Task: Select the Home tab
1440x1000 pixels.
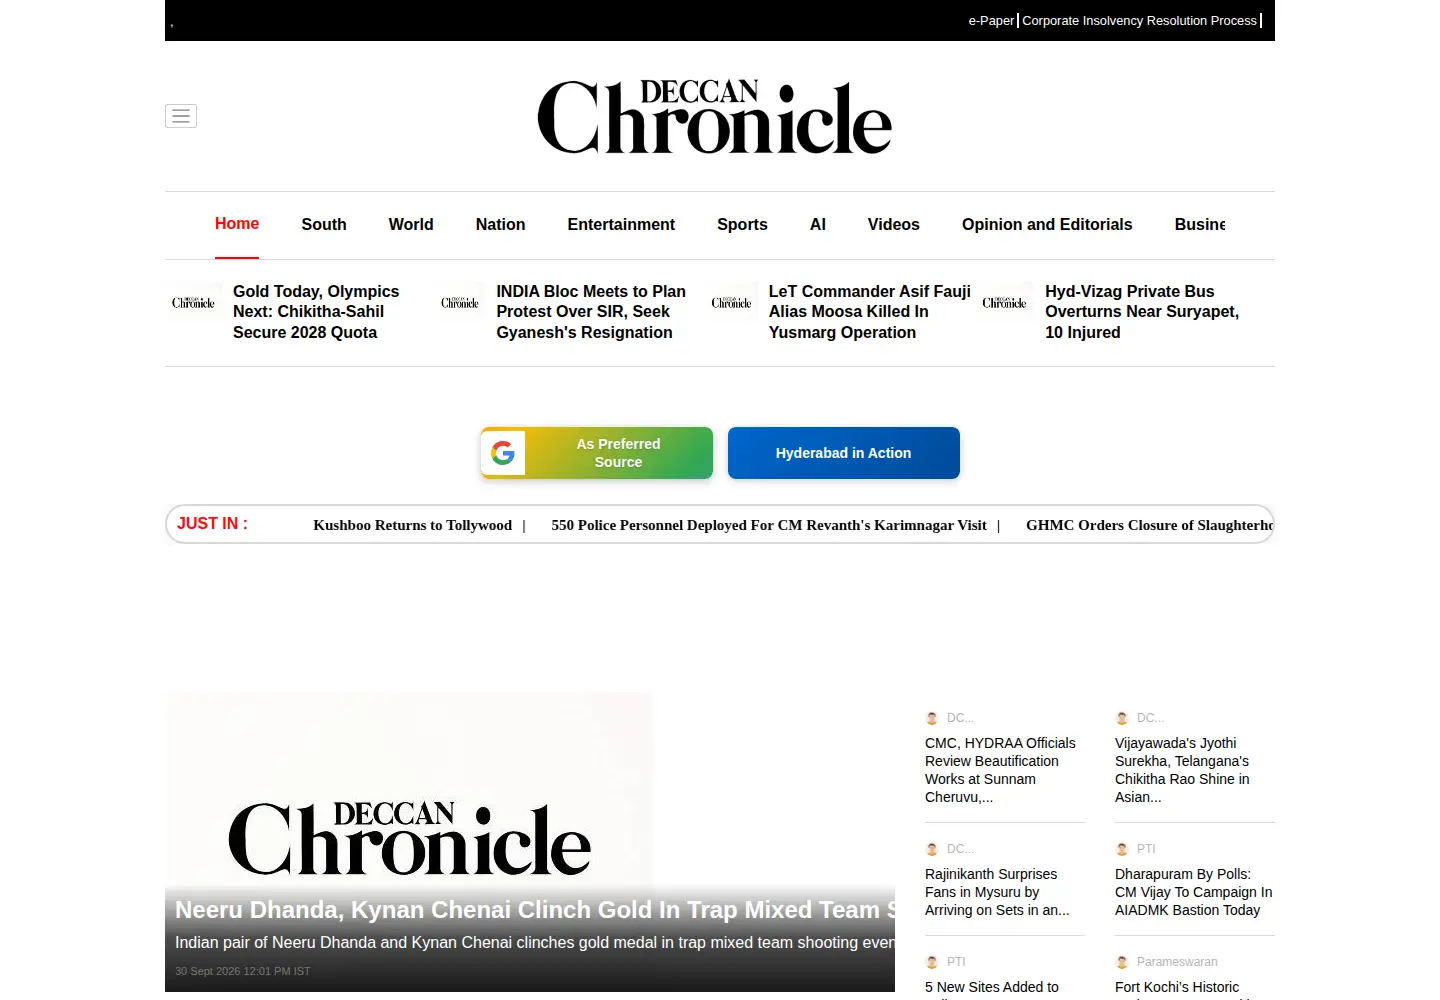Action: (x=237, y=224)
